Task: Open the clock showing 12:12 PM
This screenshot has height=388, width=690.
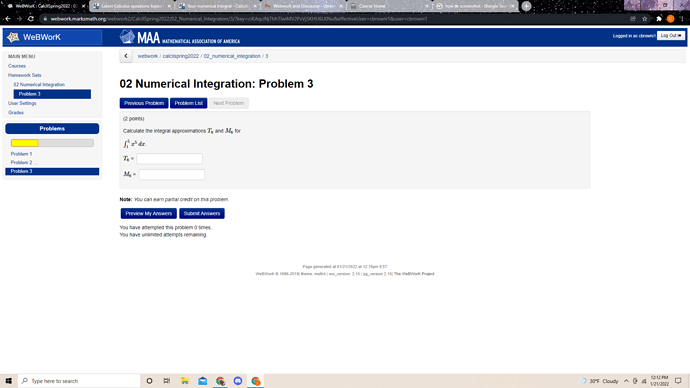Action: (659, 381)
